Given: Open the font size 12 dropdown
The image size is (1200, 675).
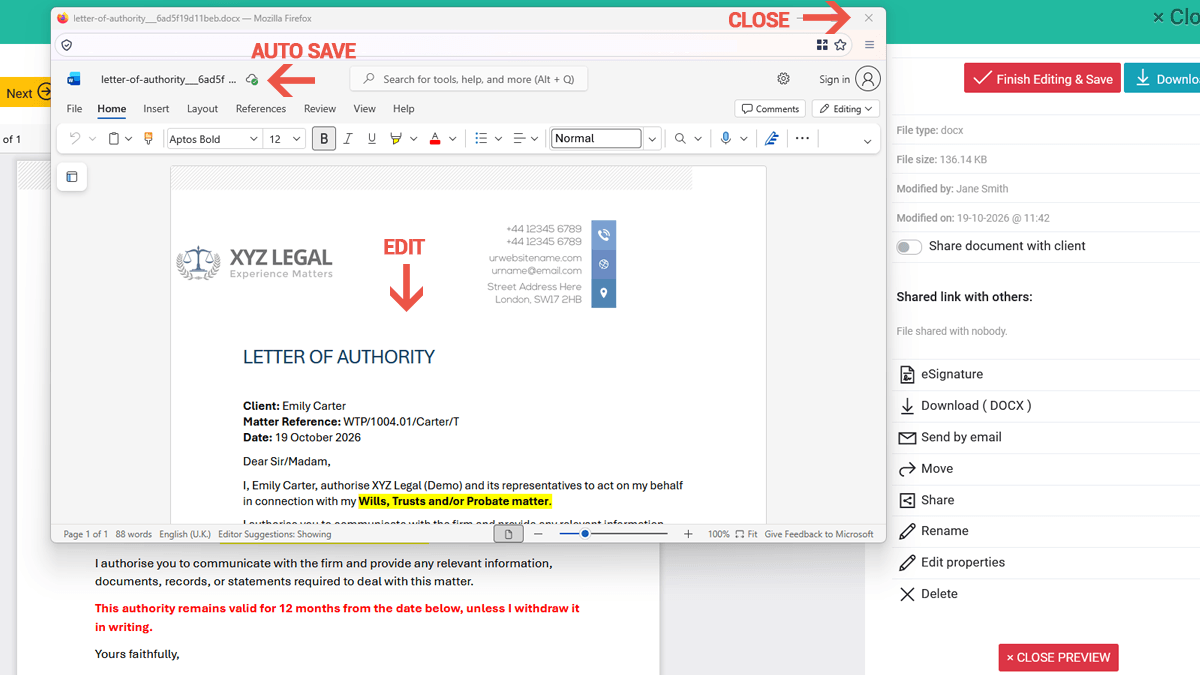Looking at the screenshot, I should coord(296,139).
